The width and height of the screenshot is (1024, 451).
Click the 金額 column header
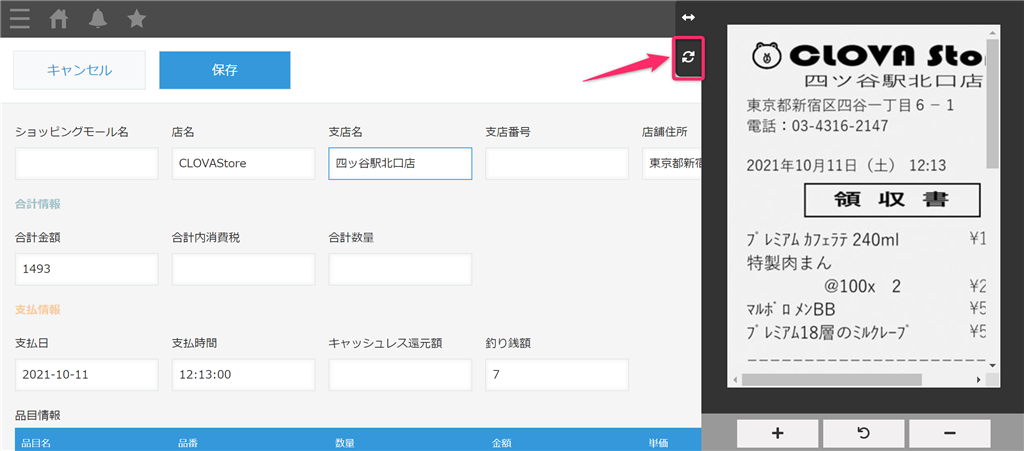point(502,443)
